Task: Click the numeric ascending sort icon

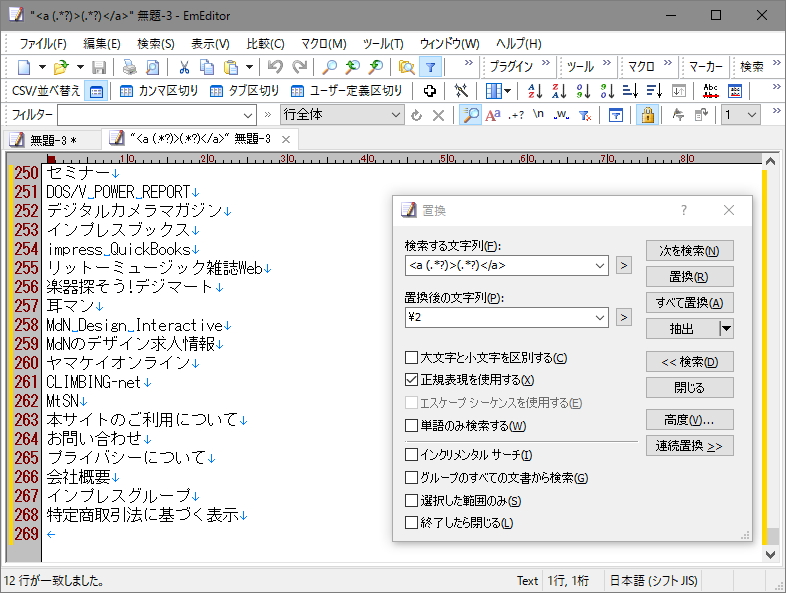Action: pos(583,91)
